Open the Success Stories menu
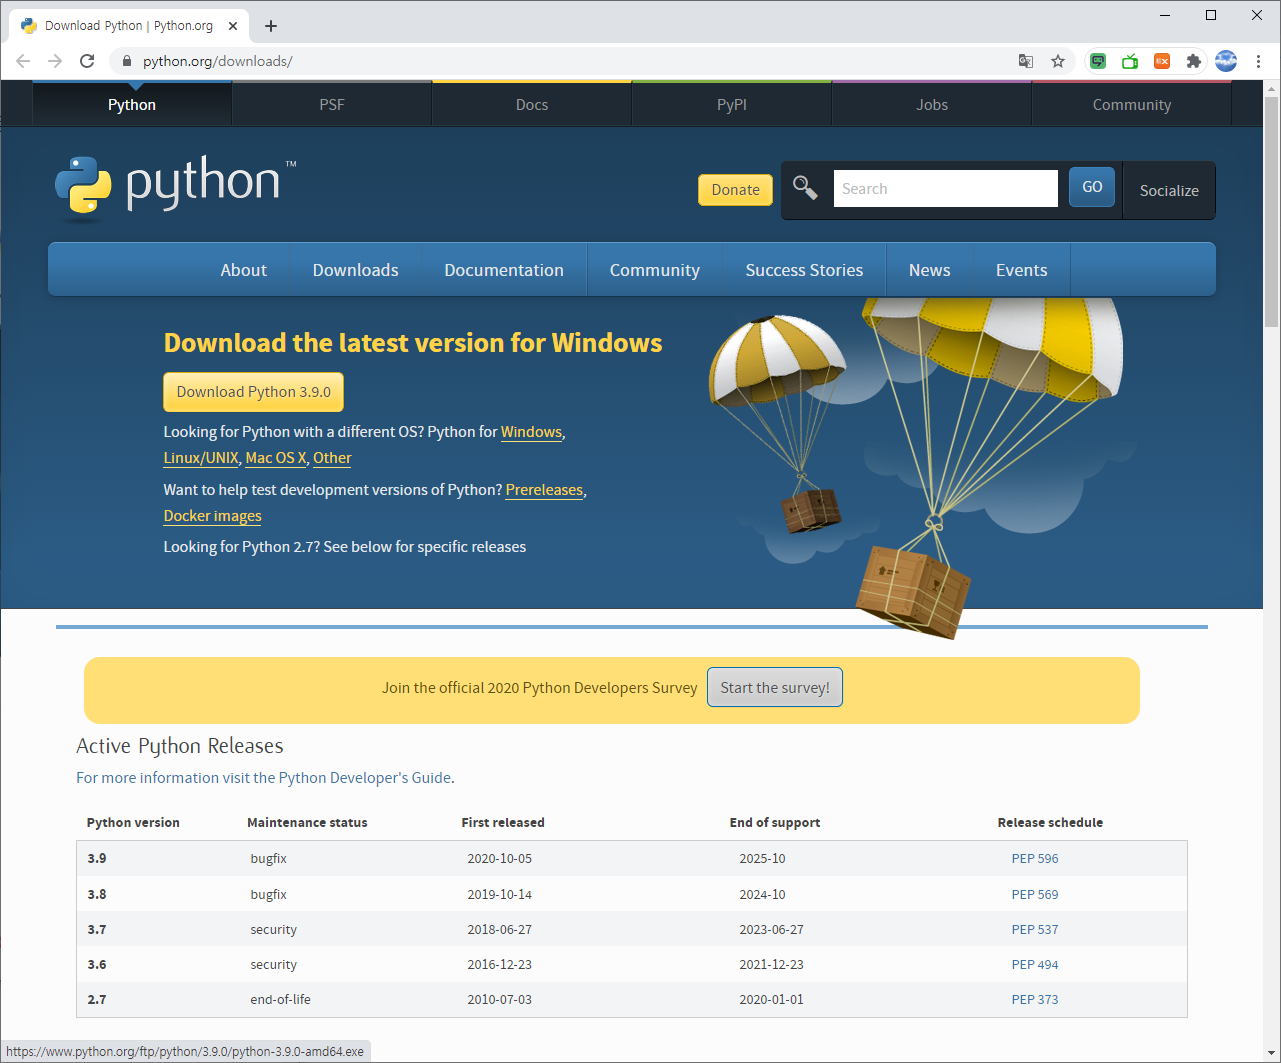 pyautogui.click(x=804, y=270)
